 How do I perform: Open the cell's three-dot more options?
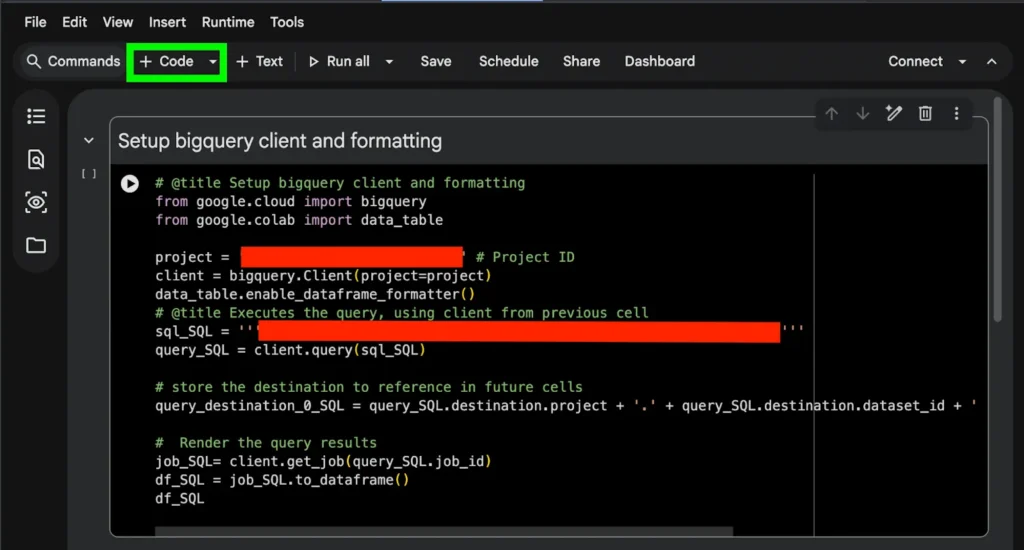956,114
